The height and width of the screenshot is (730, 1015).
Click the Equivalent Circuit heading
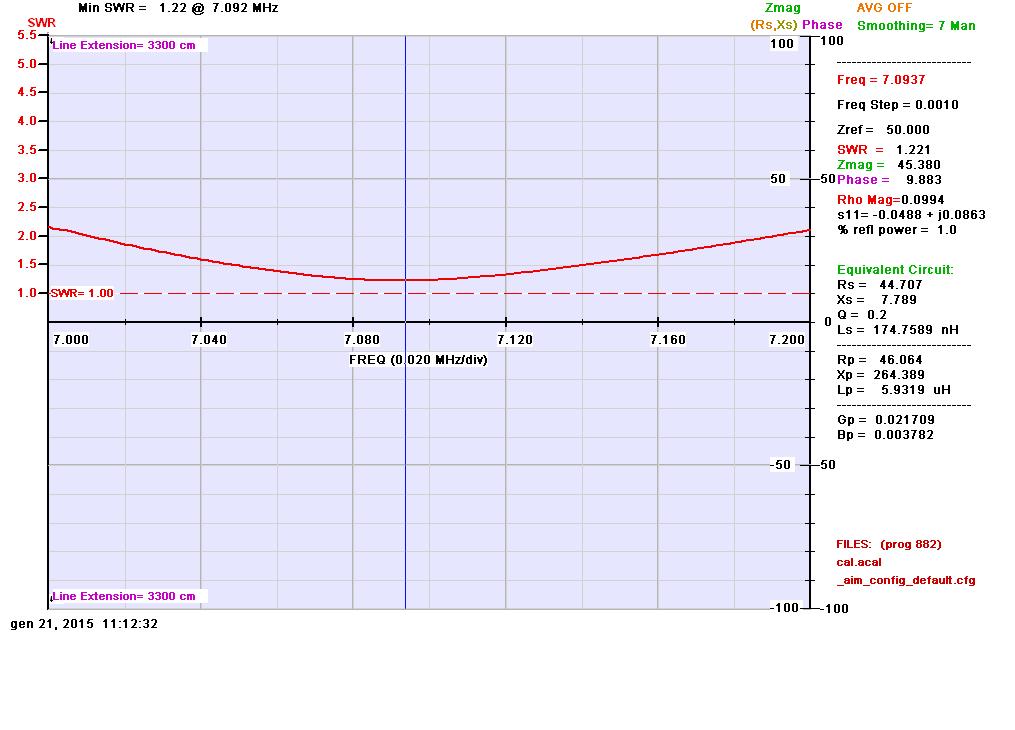pos(895,270)
